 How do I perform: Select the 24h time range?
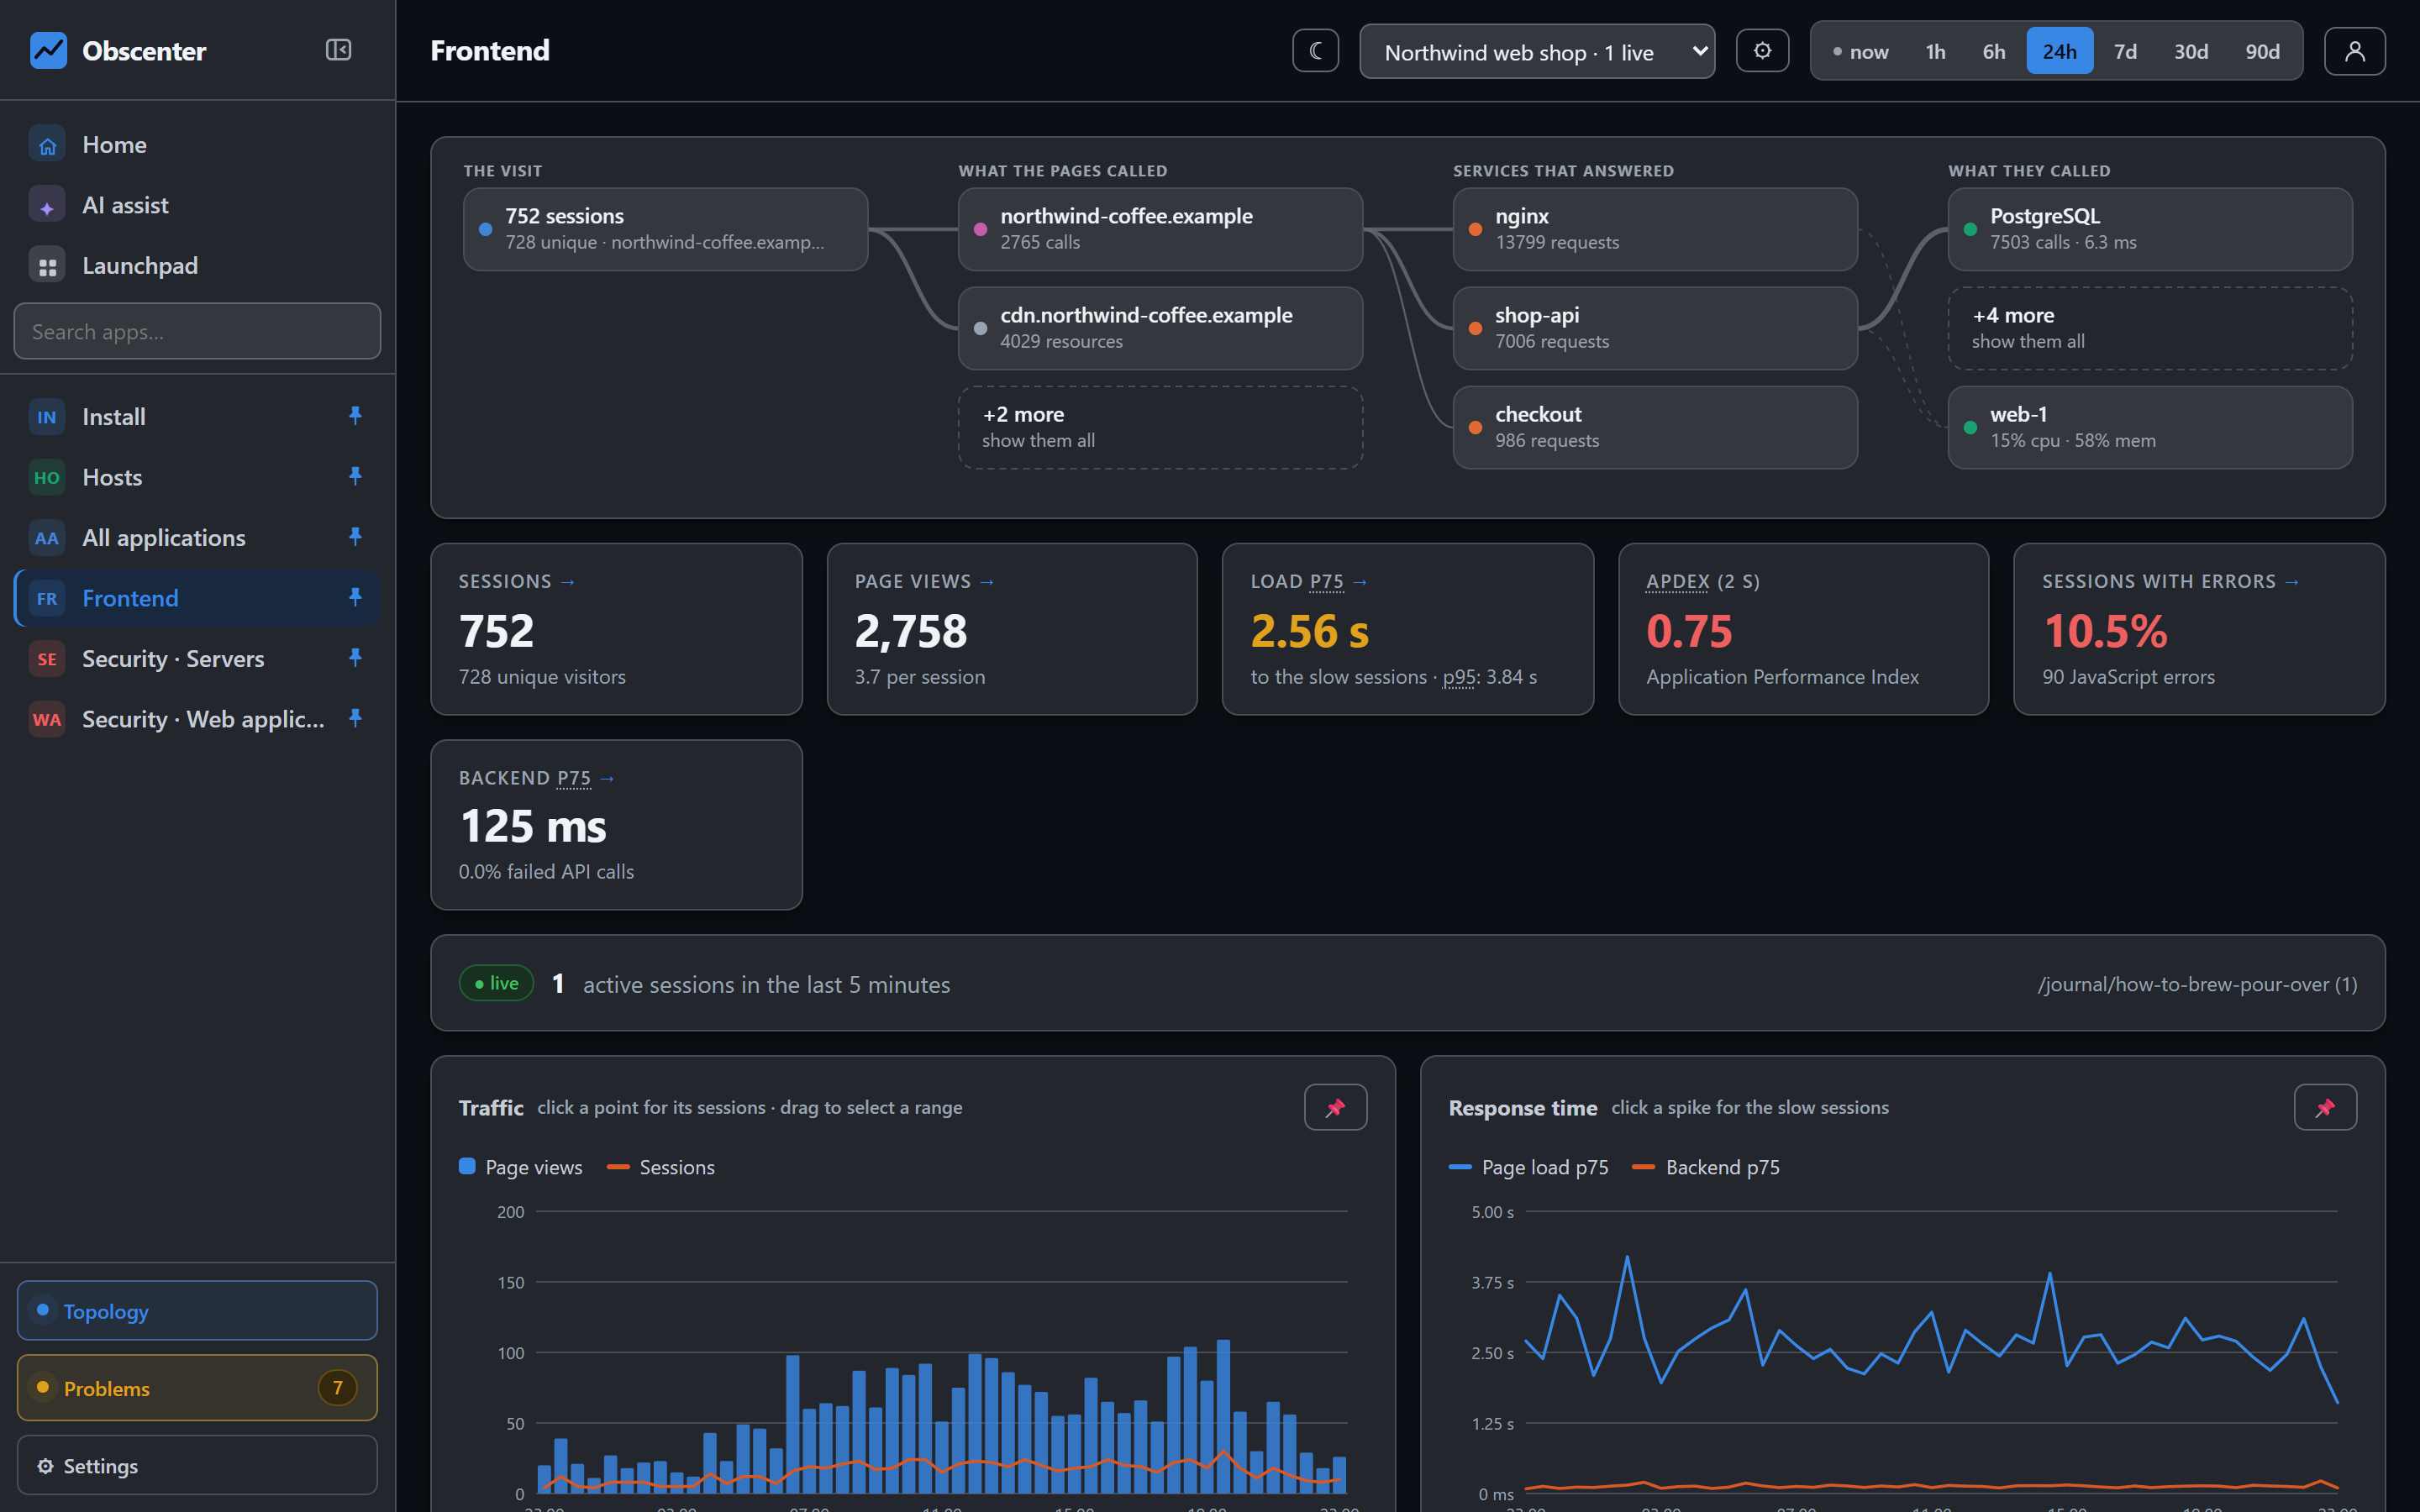2059,51
